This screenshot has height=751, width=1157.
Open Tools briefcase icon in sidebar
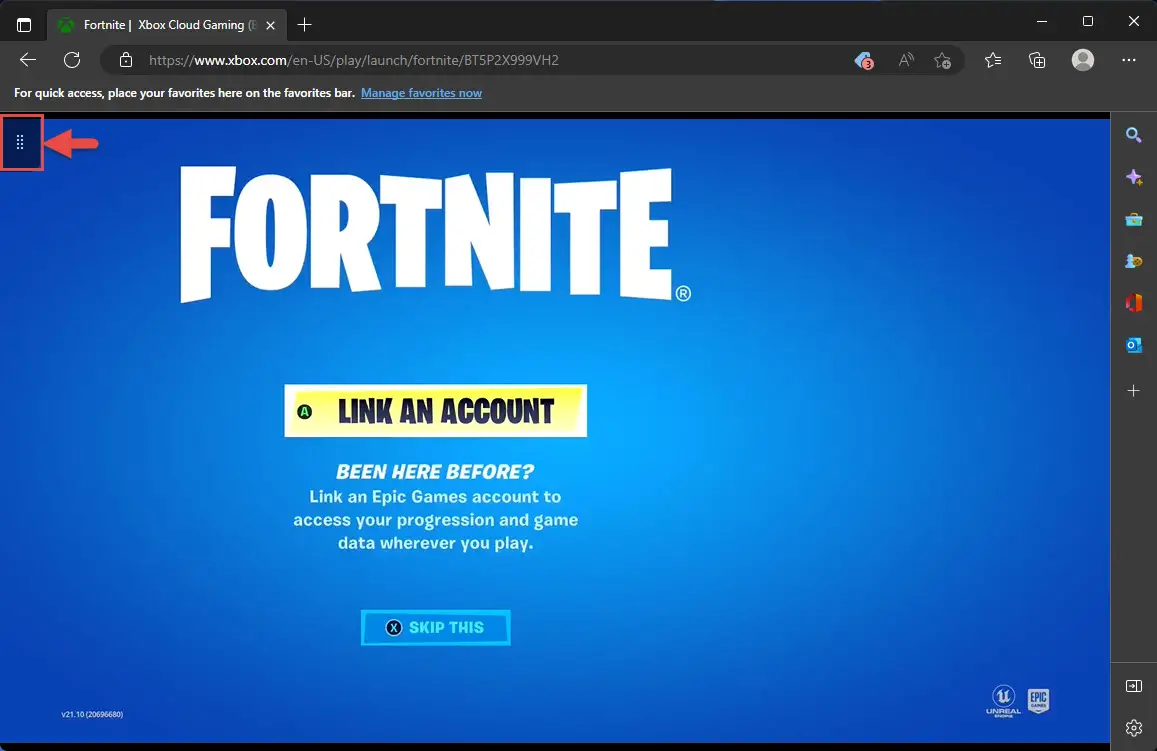click(1133, 219)
